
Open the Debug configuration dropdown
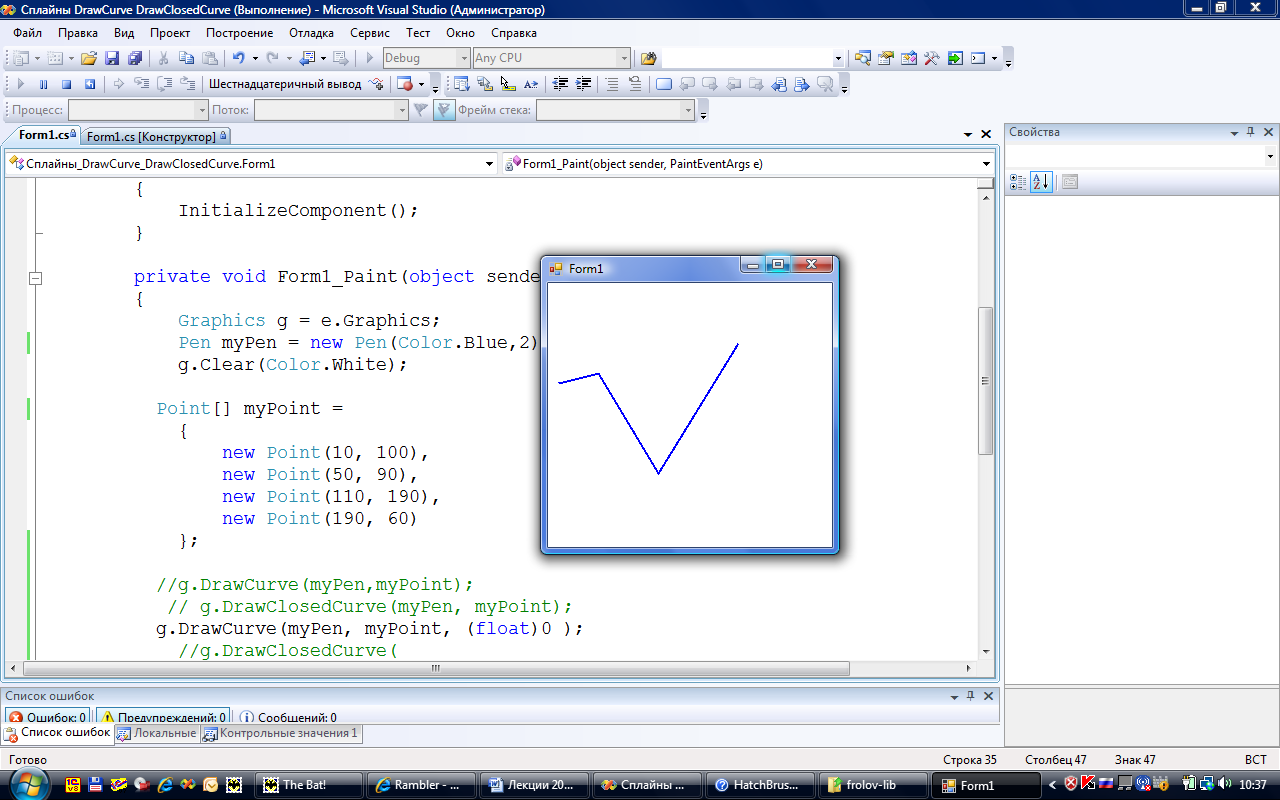coord(463,58)
